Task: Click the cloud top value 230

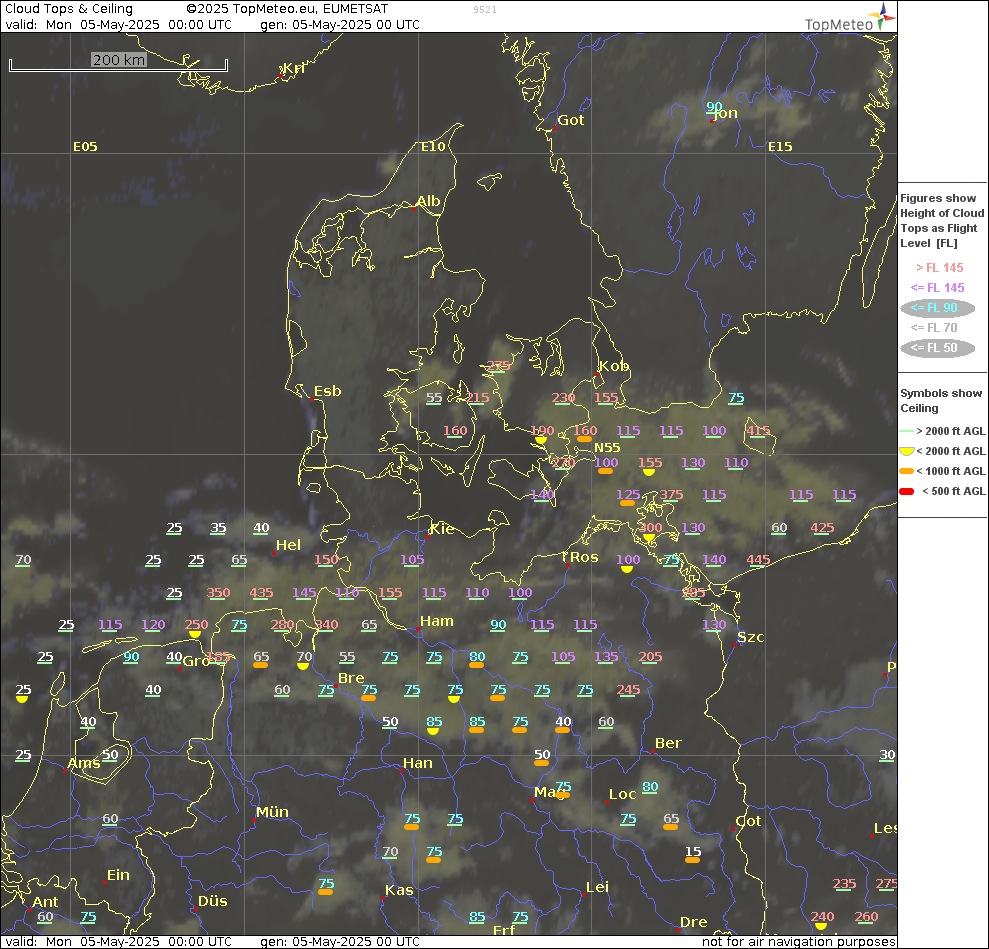Action: [x=563, y=397]
